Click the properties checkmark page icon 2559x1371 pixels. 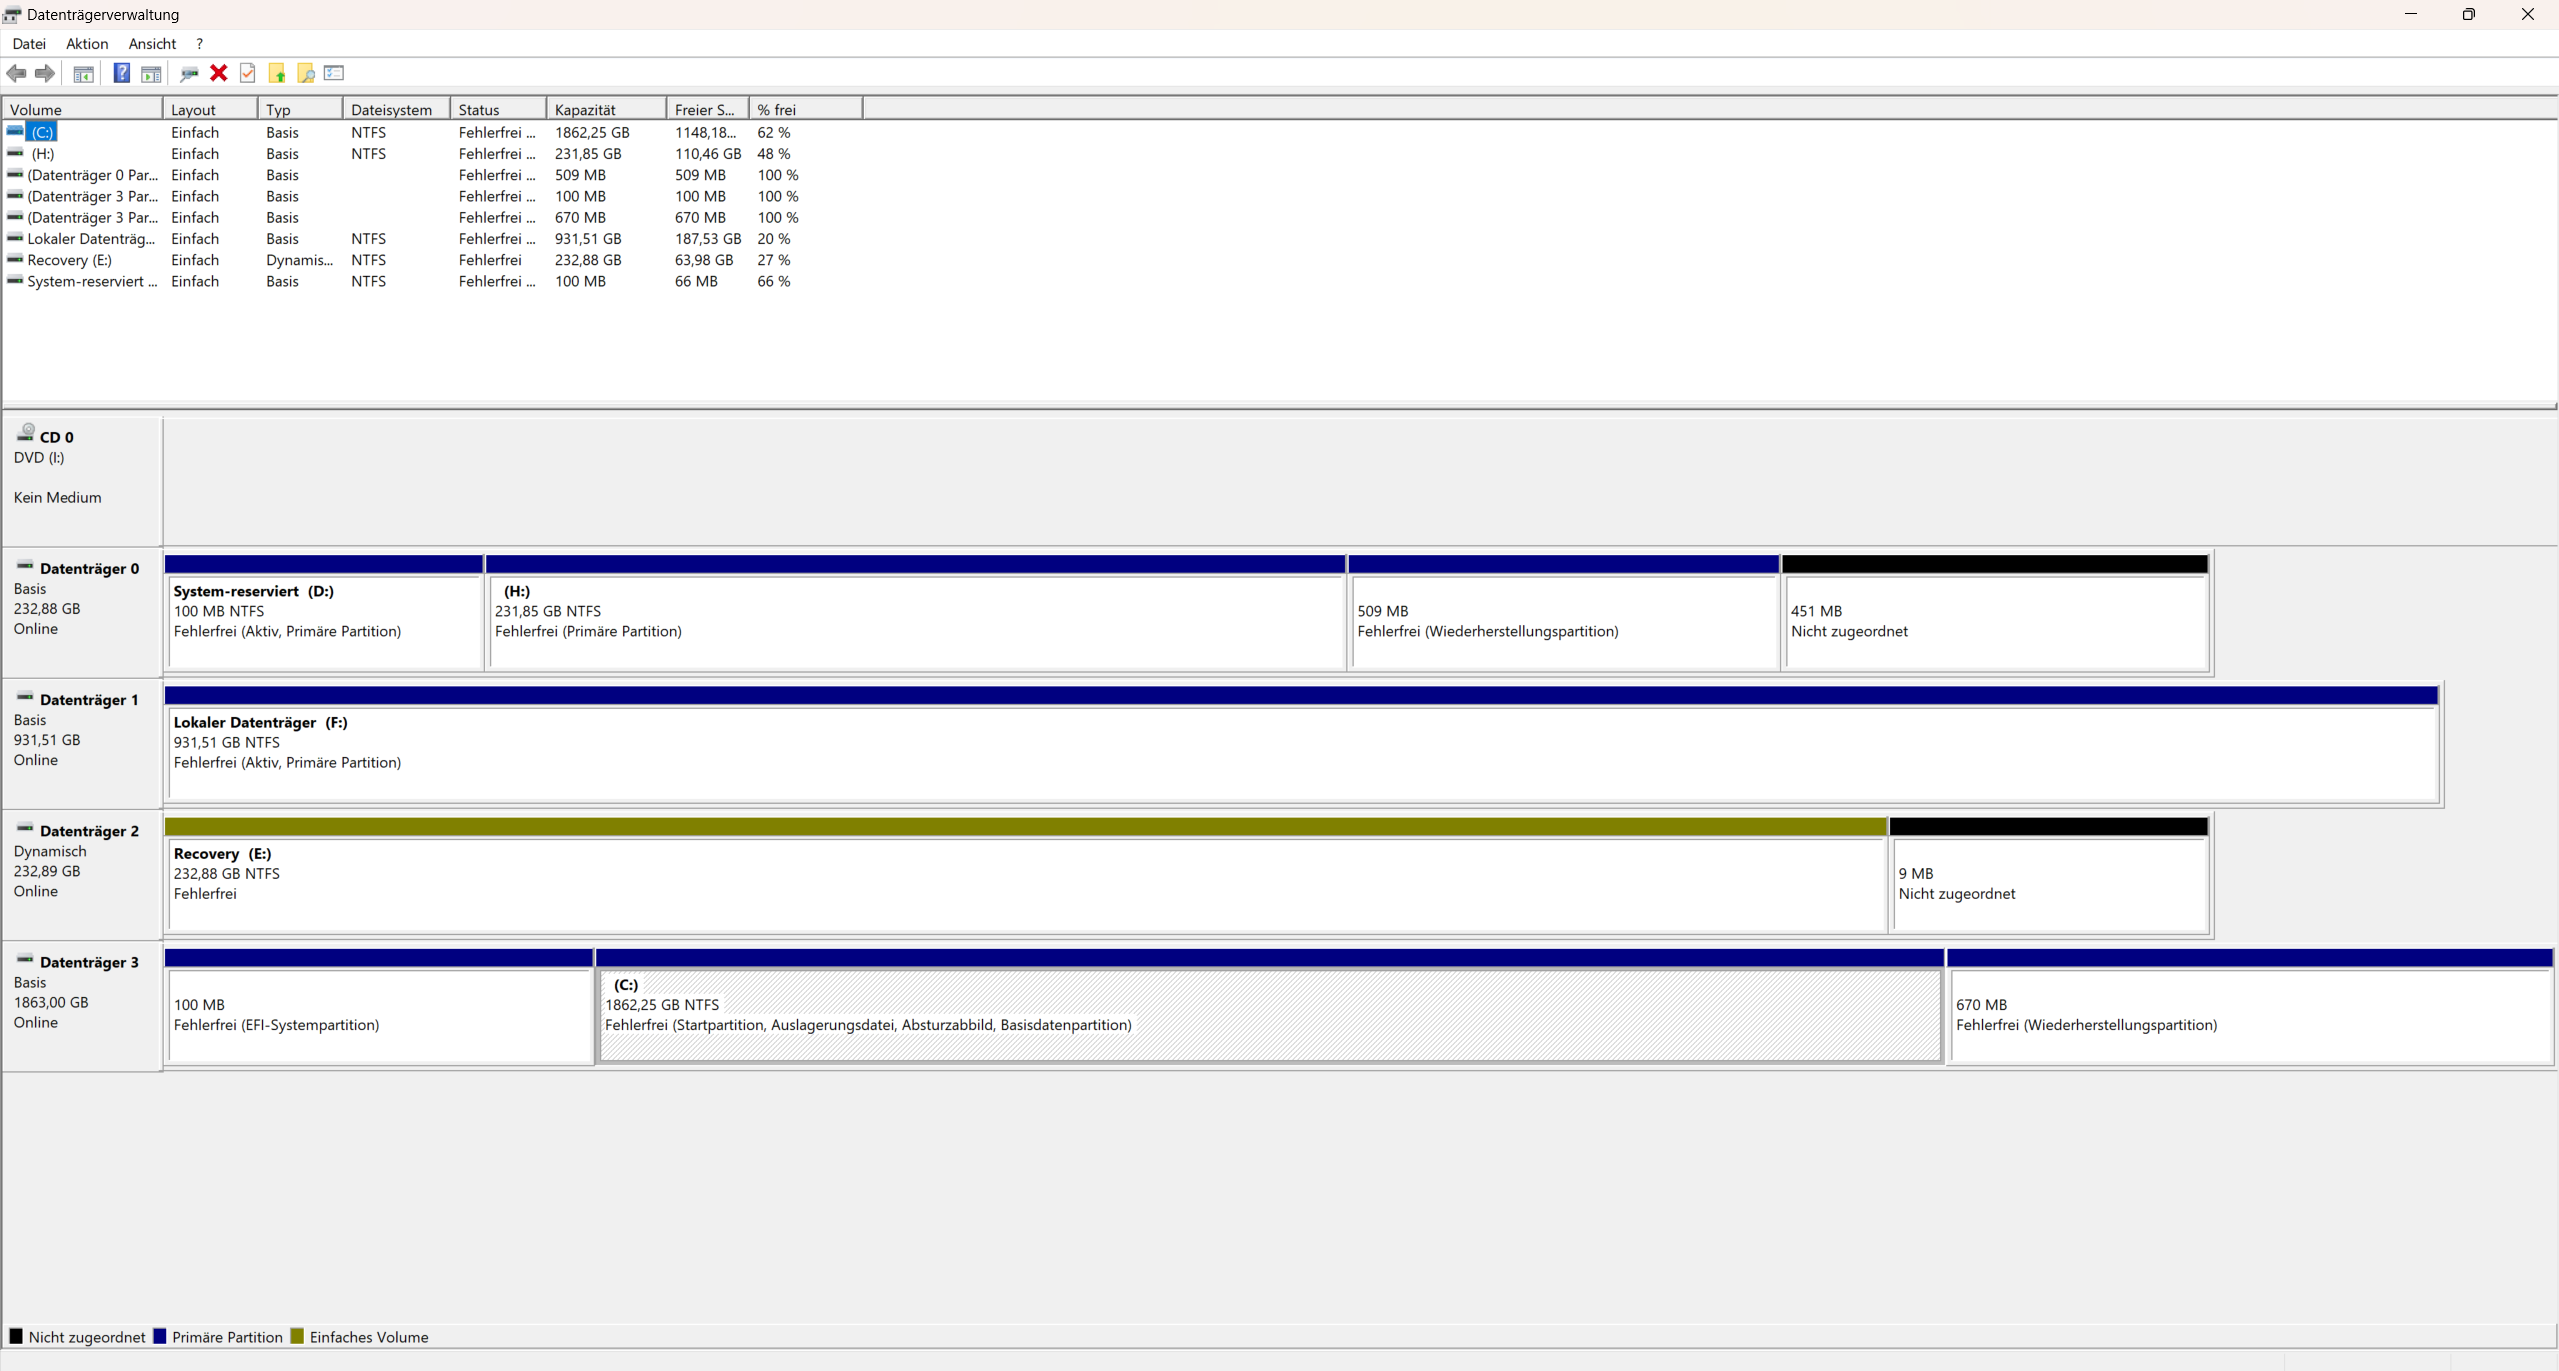point(248,73)
